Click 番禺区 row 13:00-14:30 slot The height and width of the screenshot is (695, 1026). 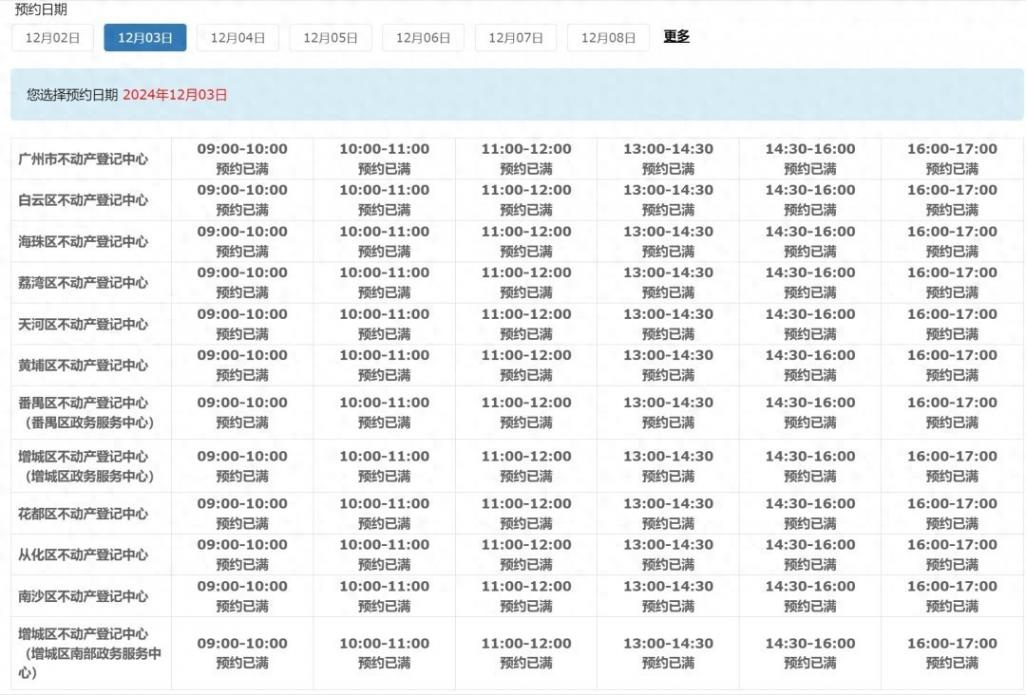pyautogui.click(x=668, y=412)
